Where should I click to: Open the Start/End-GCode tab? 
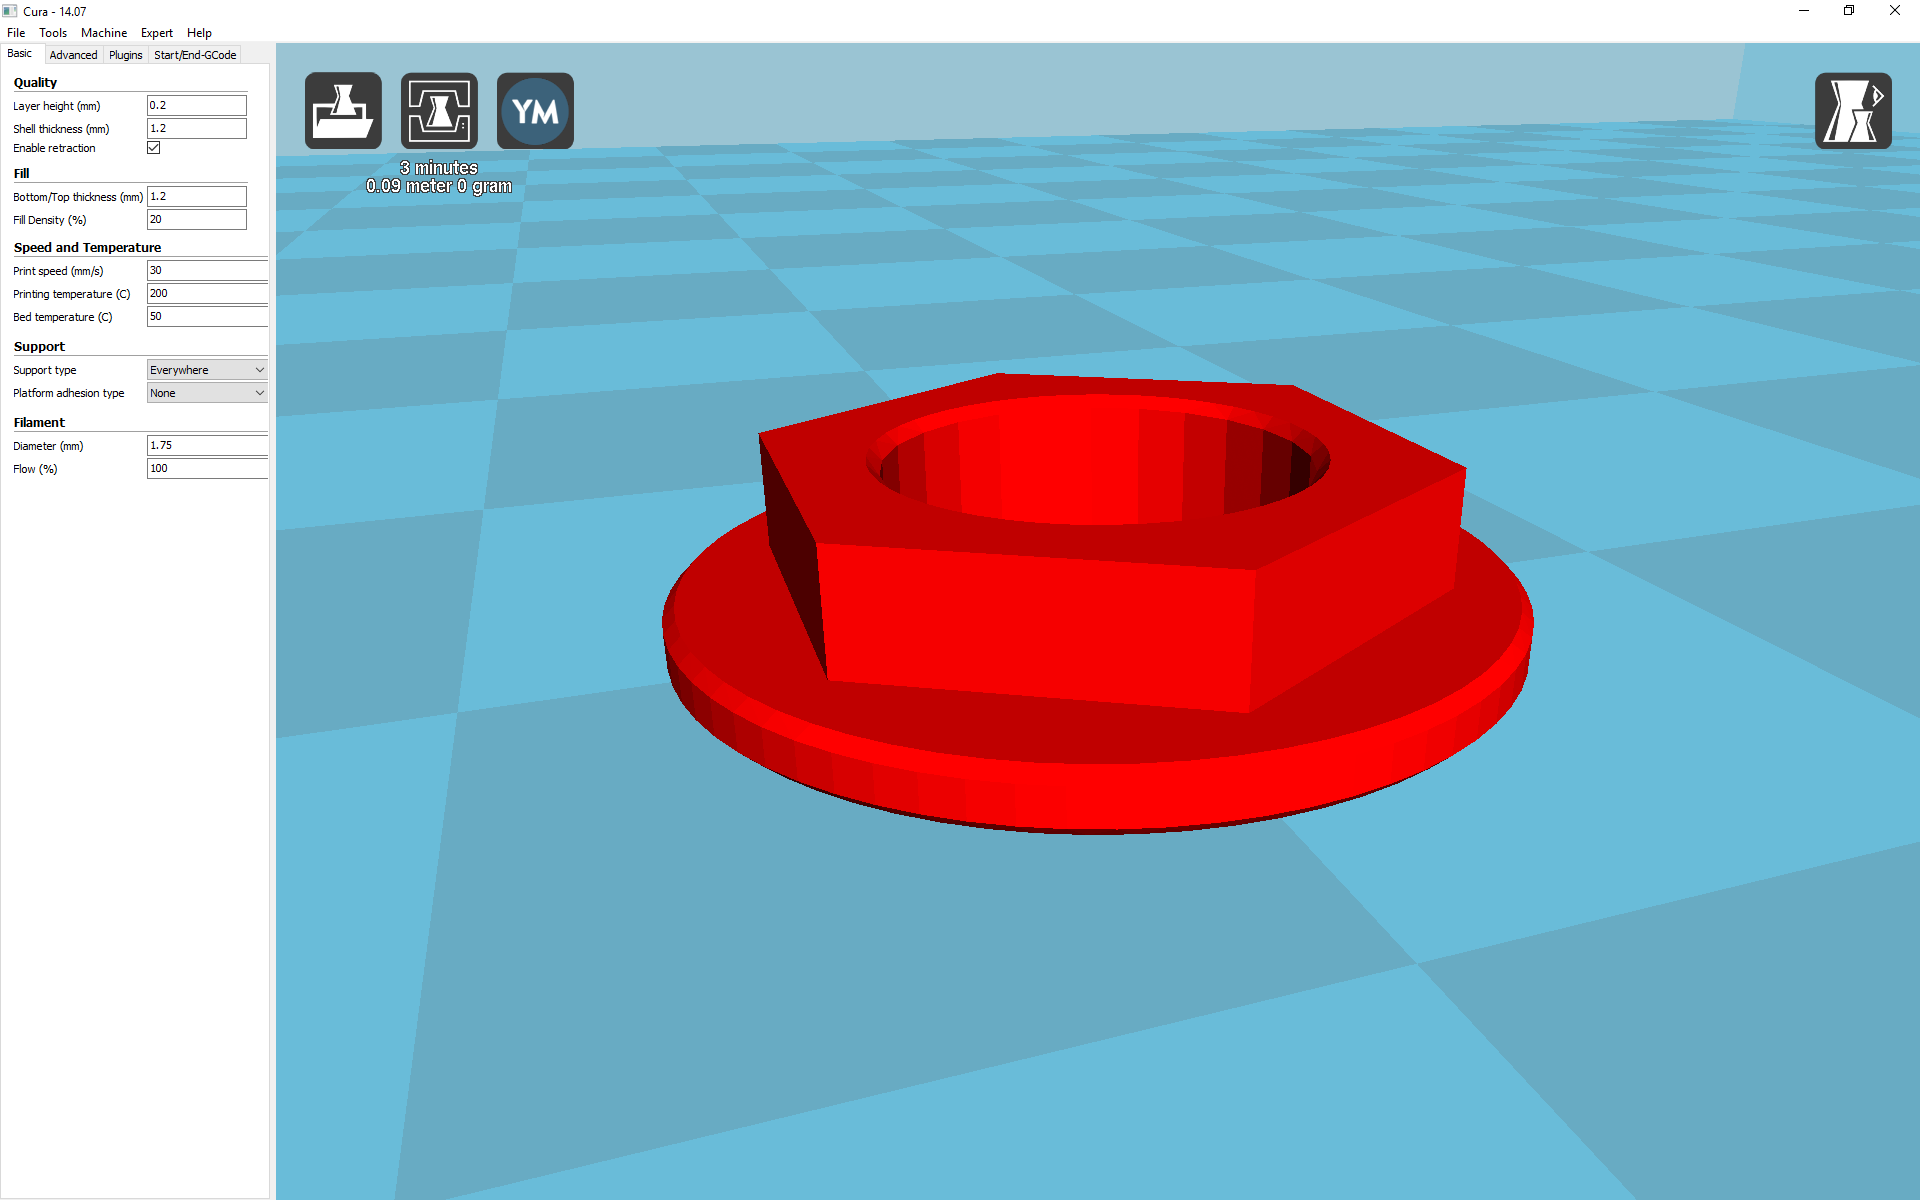pos(195,55)
